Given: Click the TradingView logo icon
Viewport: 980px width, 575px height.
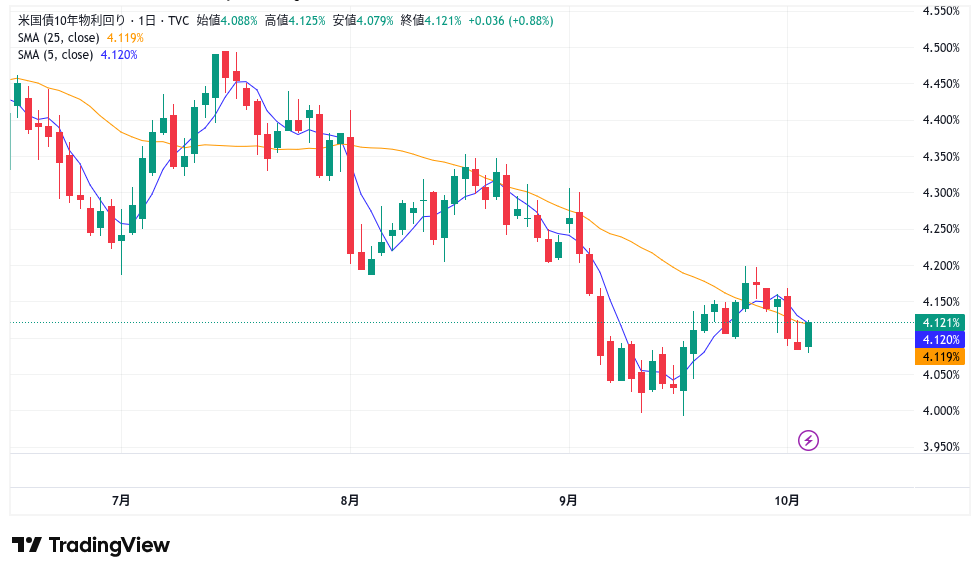Looking at the screenshot, I should coord(26,545).
